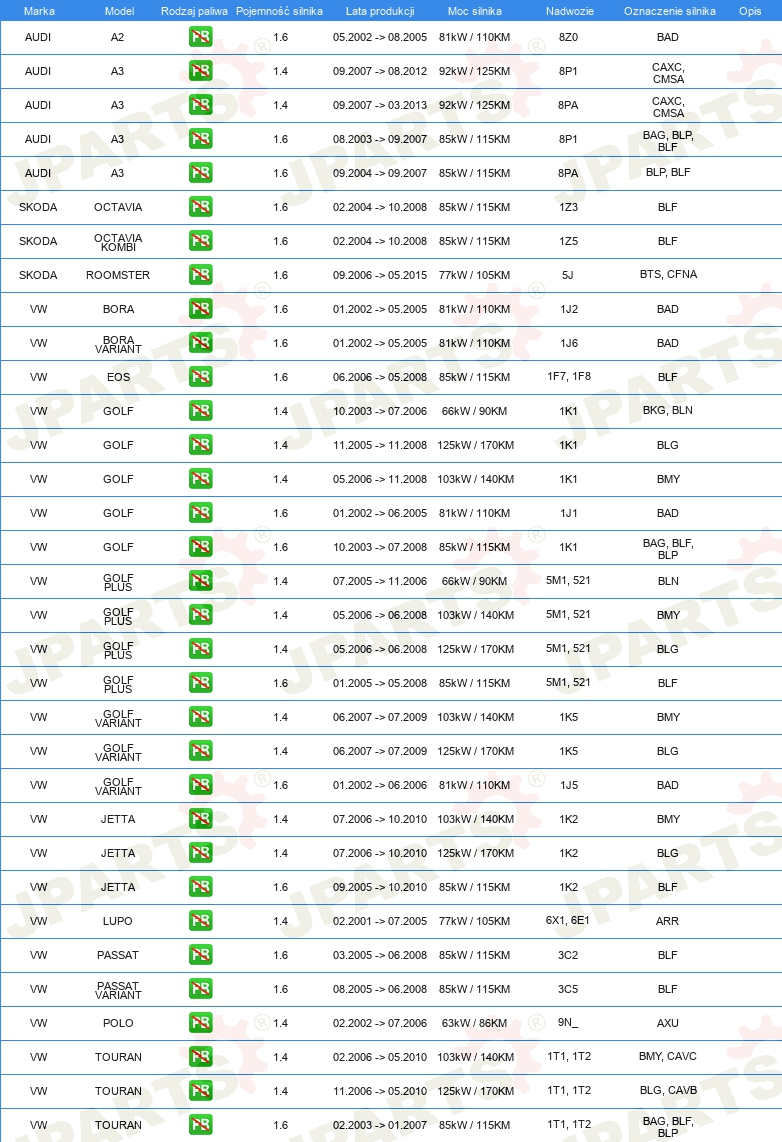Click the fuel icon in the PASSAT 3C2 row
Screen dimensions: 782x1142
200,955
